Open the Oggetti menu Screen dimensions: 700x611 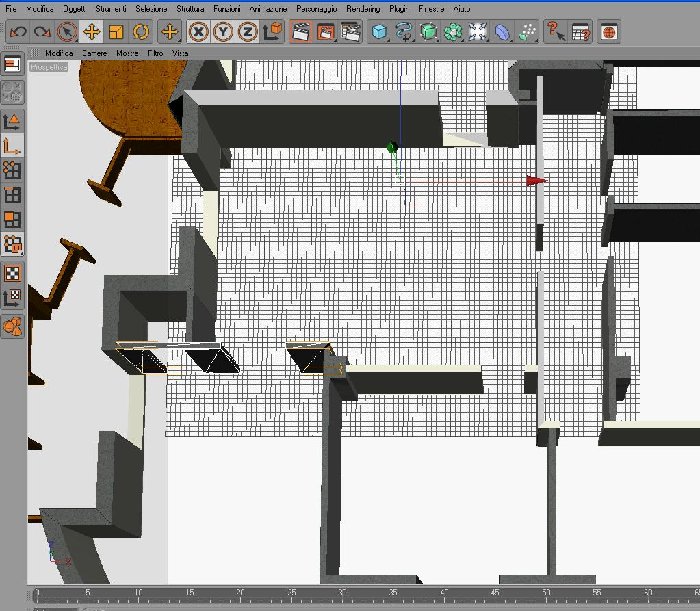[74, 8]
